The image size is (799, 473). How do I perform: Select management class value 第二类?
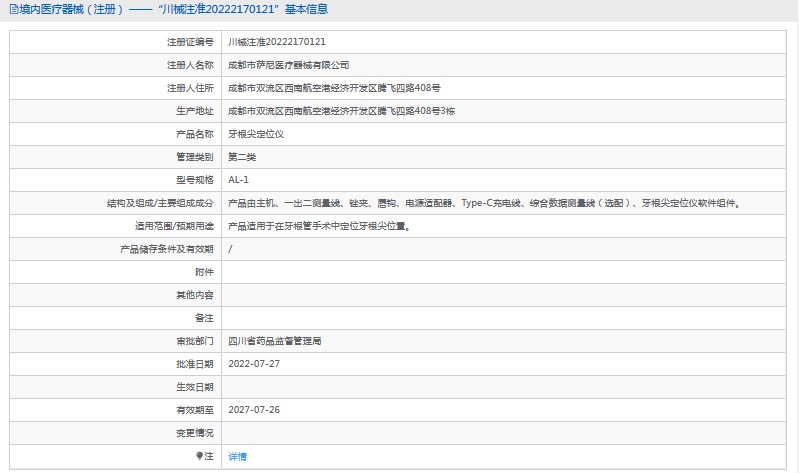tap(242, 157)
